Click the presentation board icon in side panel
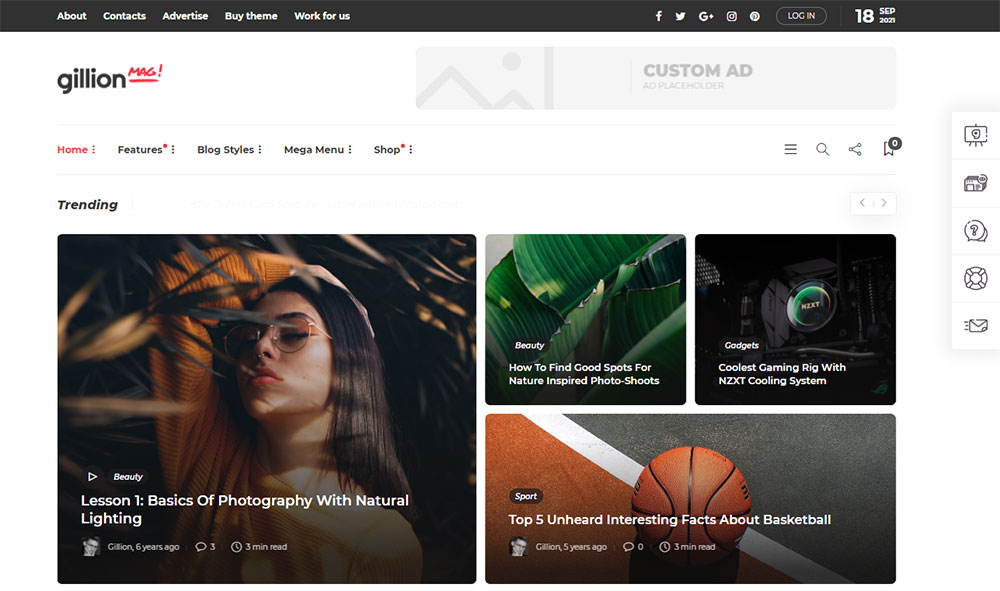 click(976, 135)
